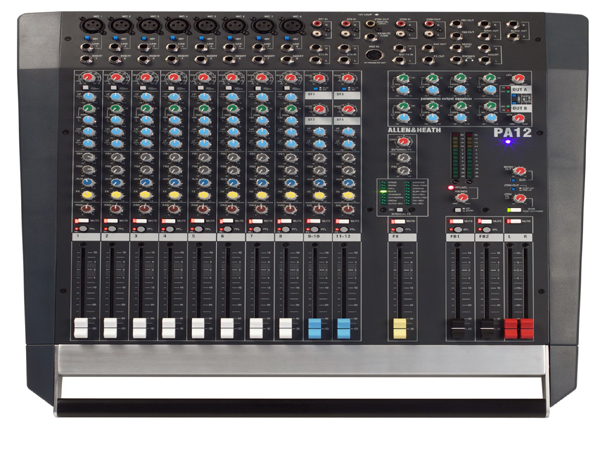The width and height of the screenshot is (600, 450).
Task: Mute stereo channel 11-12
Action: 342,221
